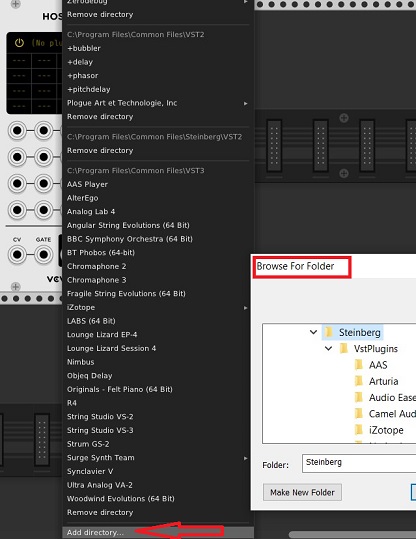
Task: Remove directory under the VST3 path
Action: (x=158, y=512)
